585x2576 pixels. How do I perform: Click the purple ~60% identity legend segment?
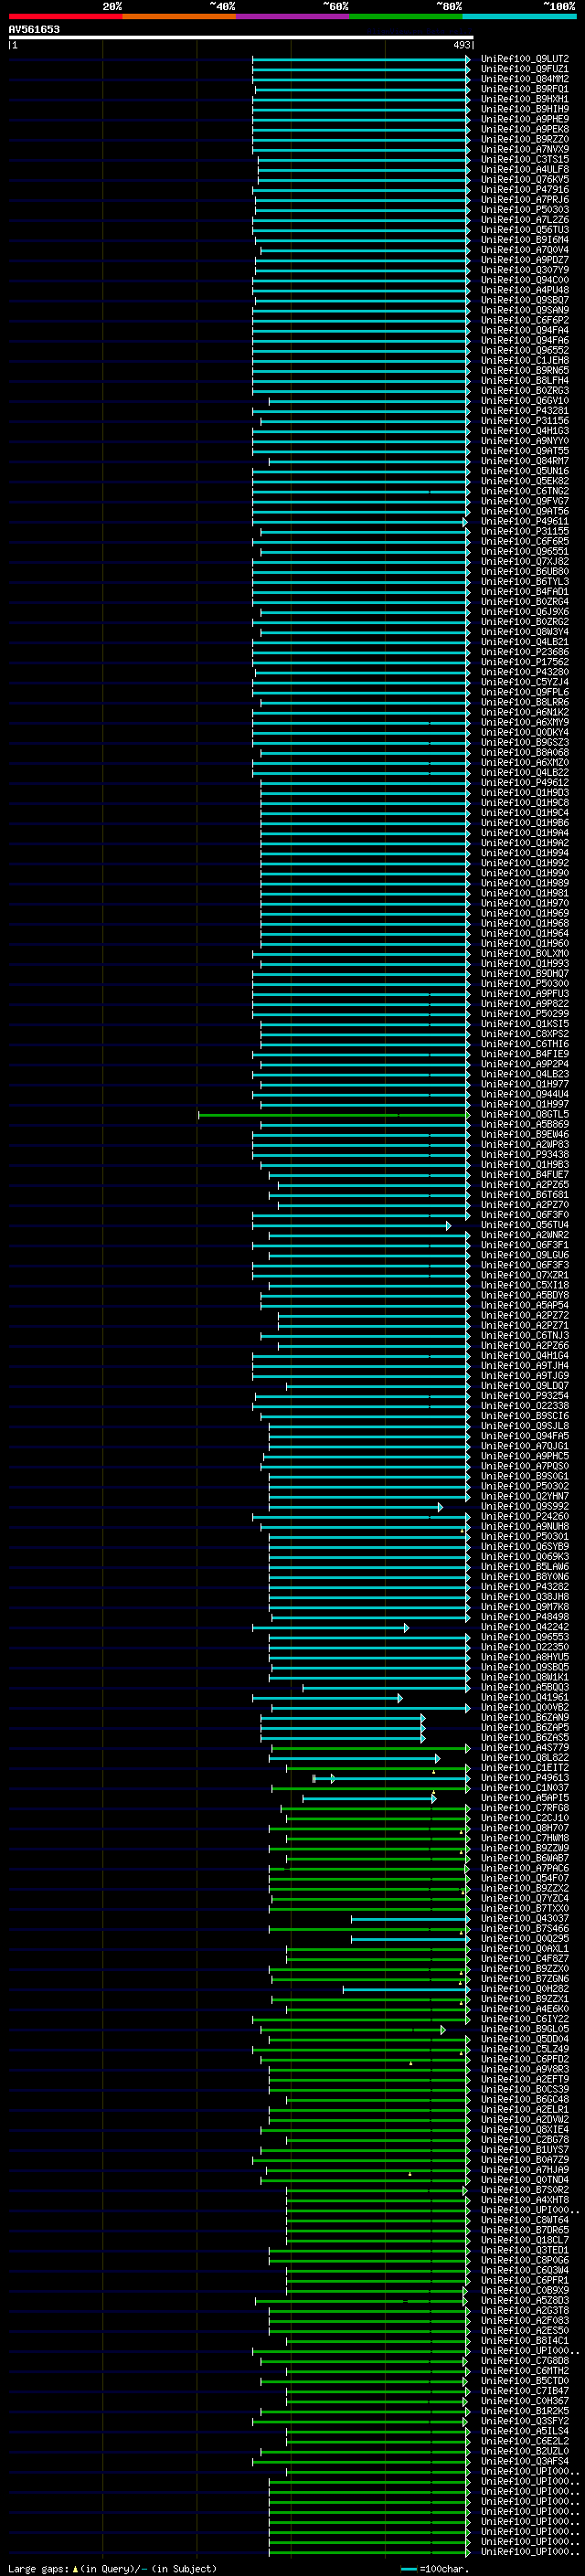tap(292, 16)
